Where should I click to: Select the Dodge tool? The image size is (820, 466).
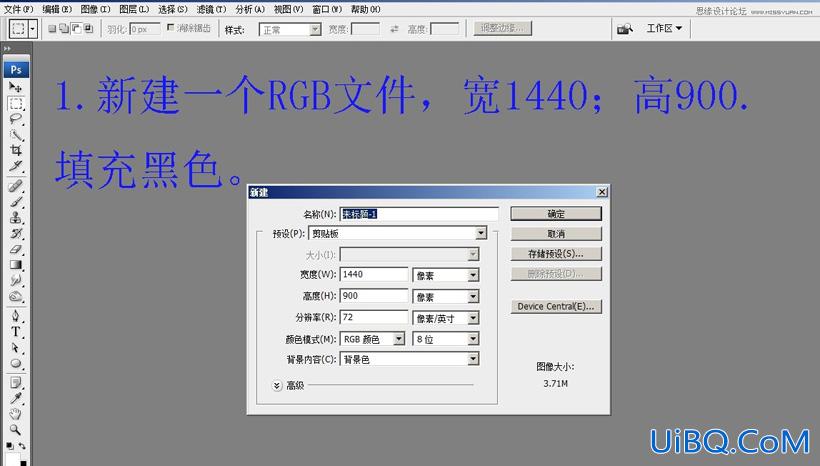click(16, 297)
